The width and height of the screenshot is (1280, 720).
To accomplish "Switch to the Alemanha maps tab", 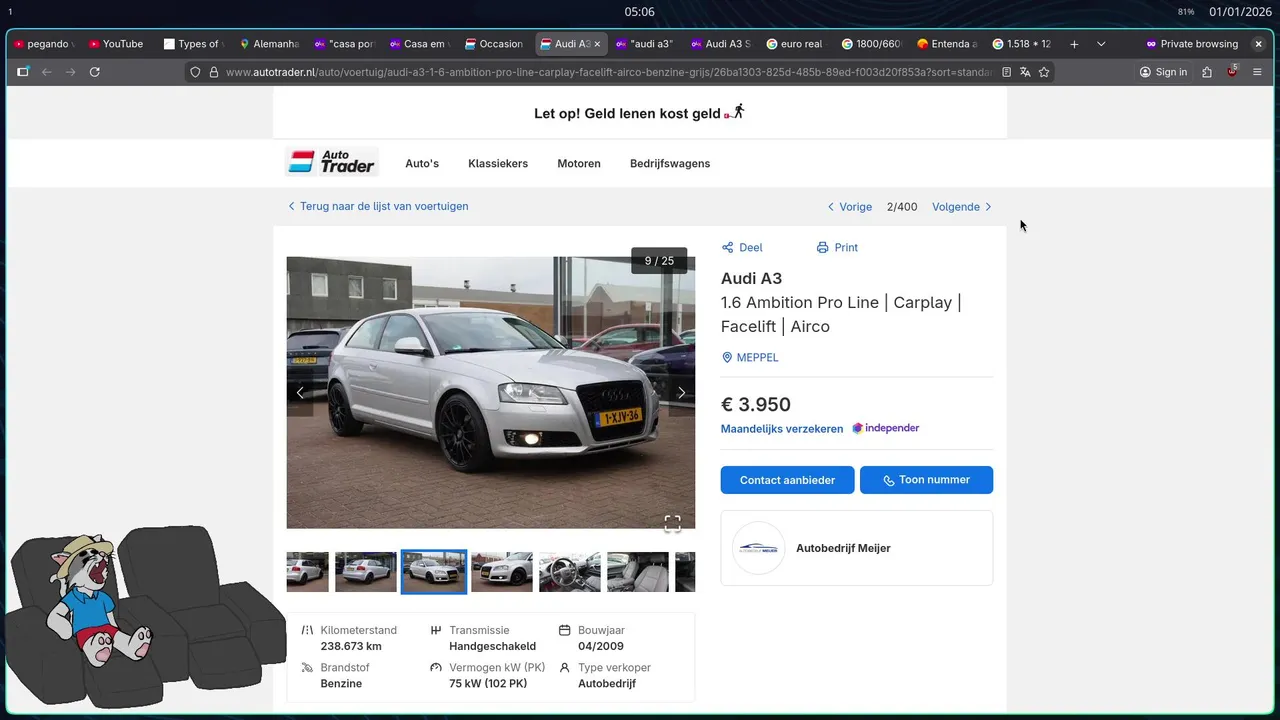I will click(269, 44).
